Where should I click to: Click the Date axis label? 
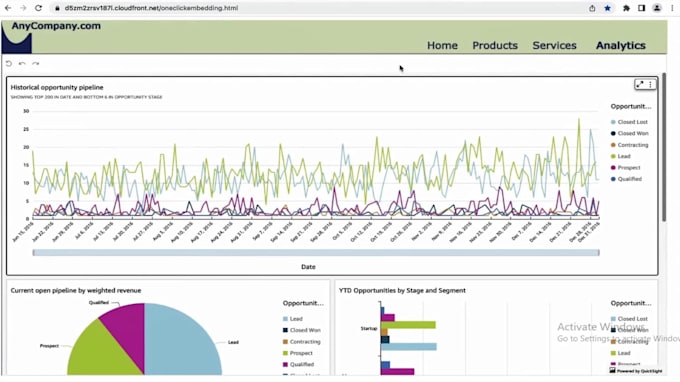[x=308, y=267]
